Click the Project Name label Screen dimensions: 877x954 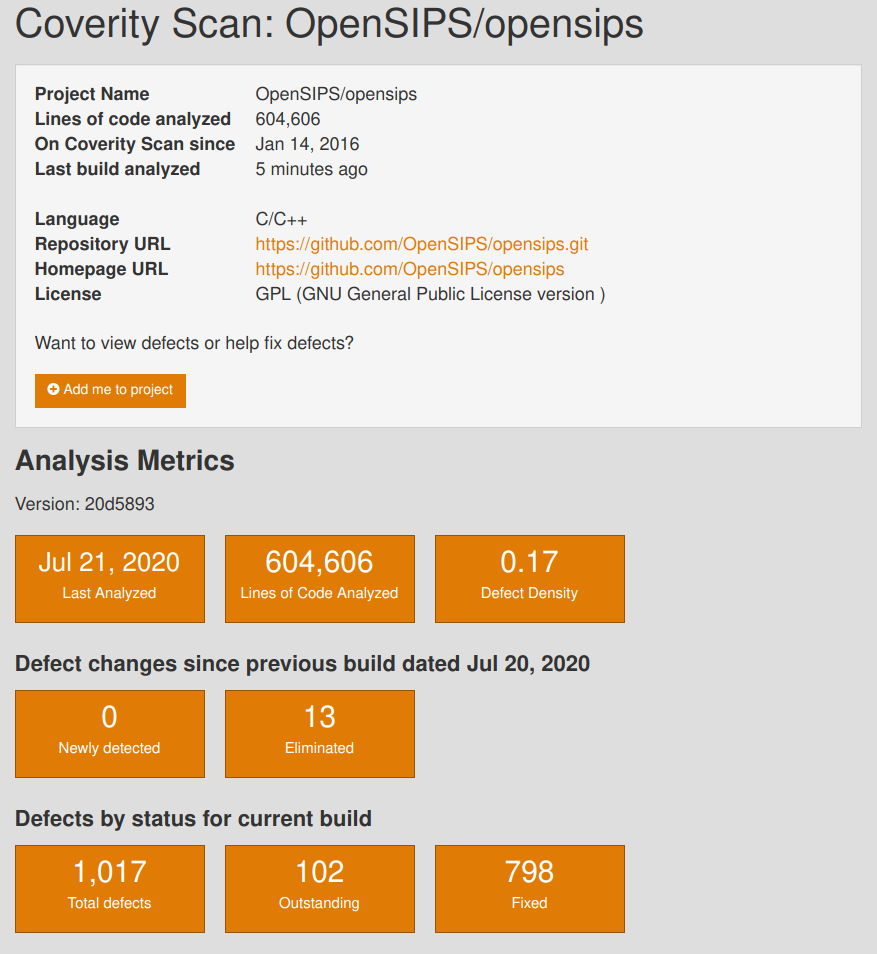coord(92,94)
